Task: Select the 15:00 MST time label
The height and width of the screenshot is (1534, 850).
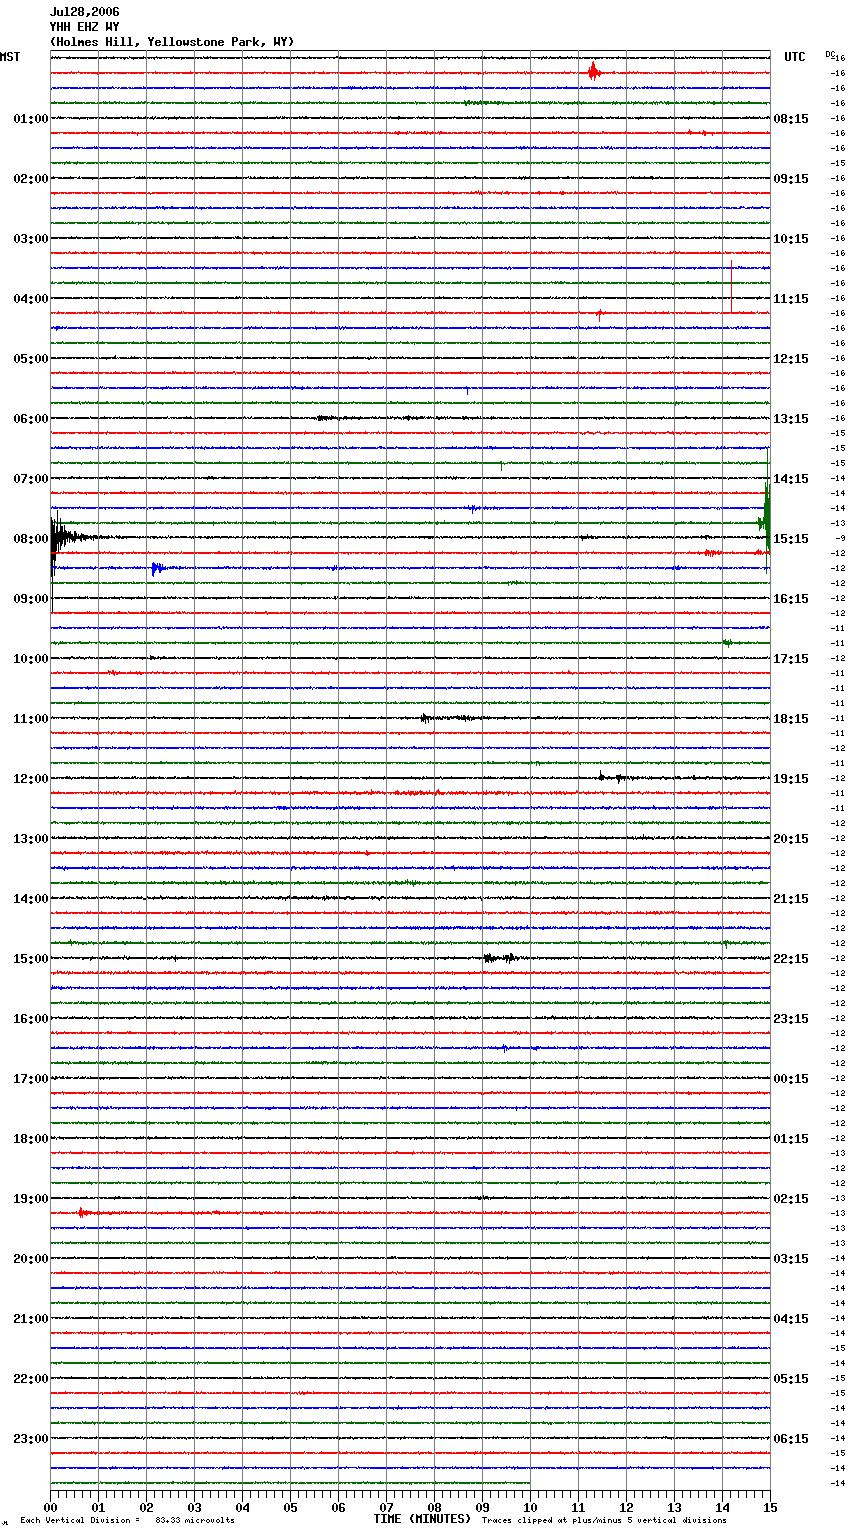Action: click(31, 959)
